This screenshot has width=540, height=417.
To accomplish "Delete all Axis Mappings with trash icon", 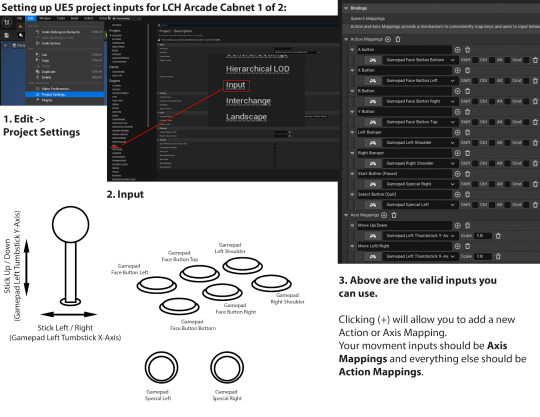I will tap(394, 215).
